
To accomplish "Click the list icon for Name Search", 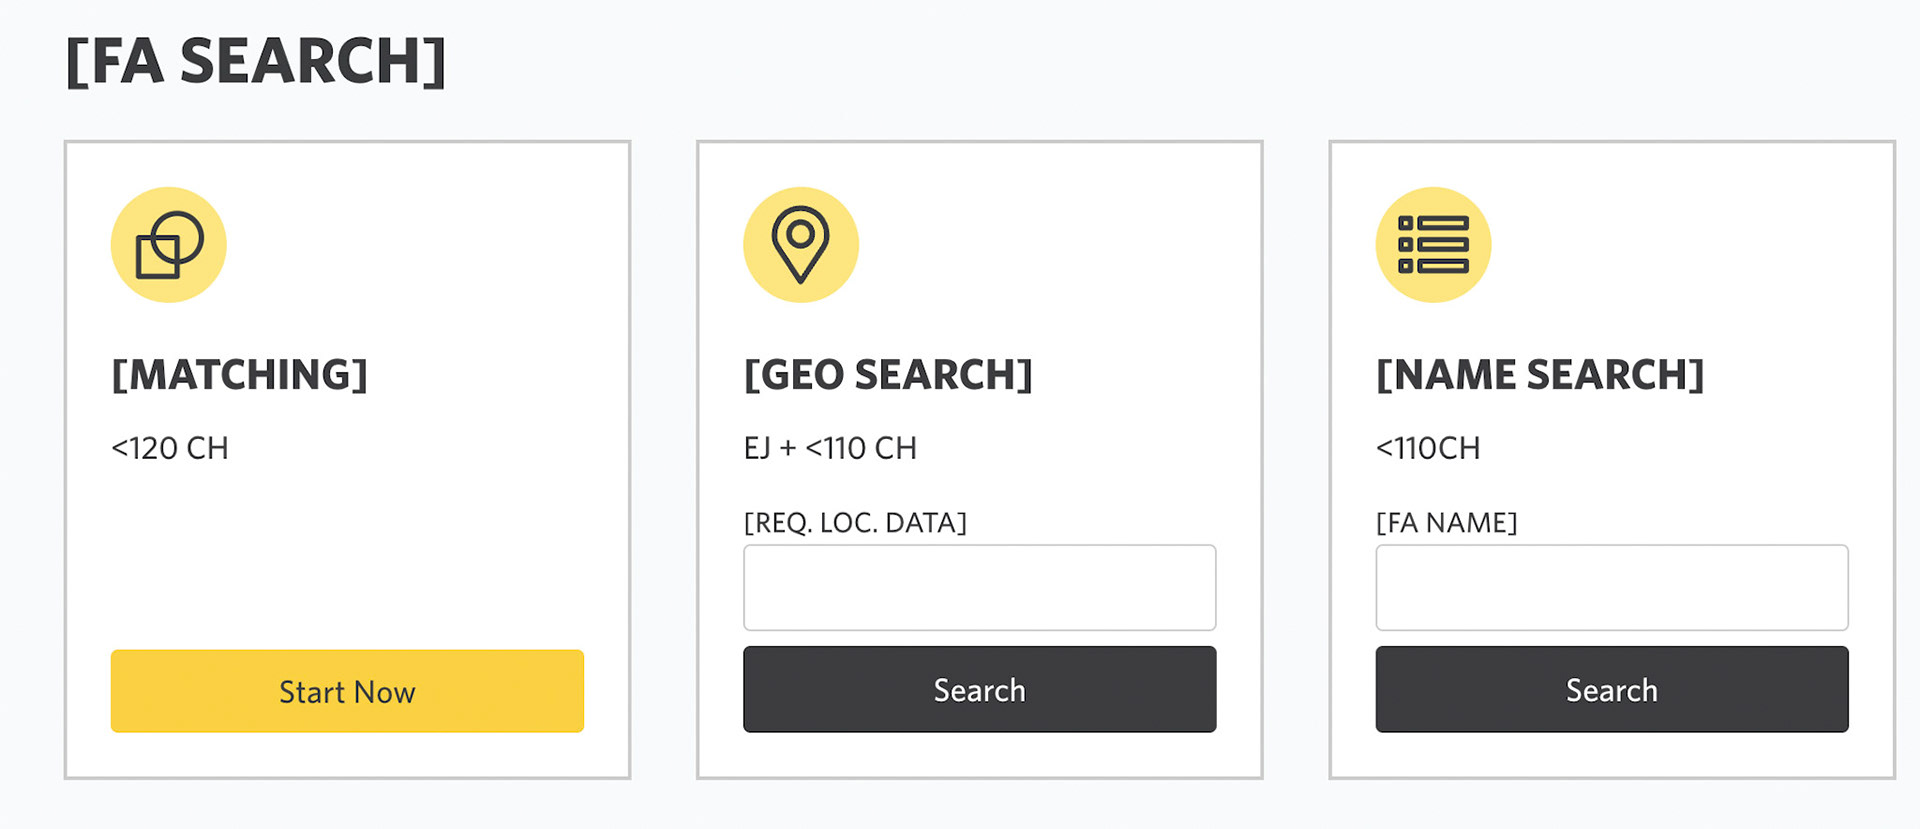I will 1433,245.
